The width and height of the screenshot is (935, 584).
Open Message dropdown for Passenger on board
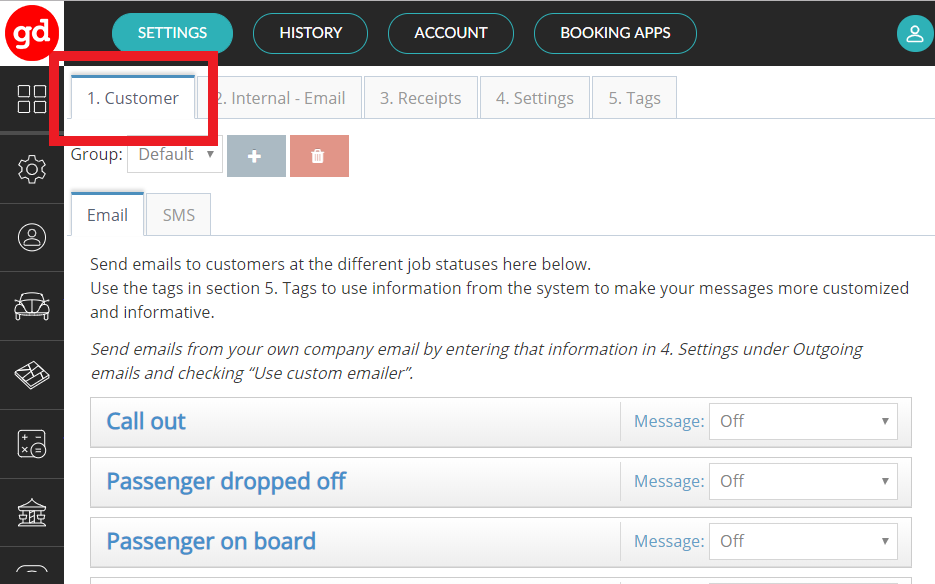pos(803,541)
